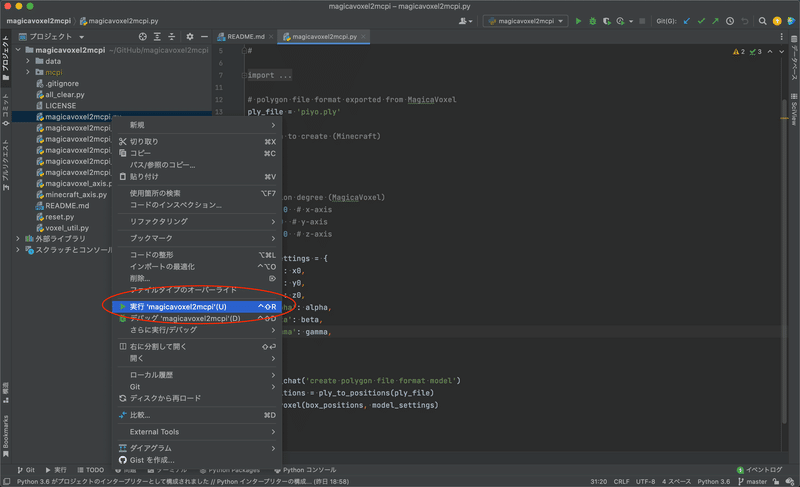The width and height of the screenshot is (800, 487).
Task: Open the run configuration dropdown magicavoxel2mcpi
Action: click(x=526, y=21)
